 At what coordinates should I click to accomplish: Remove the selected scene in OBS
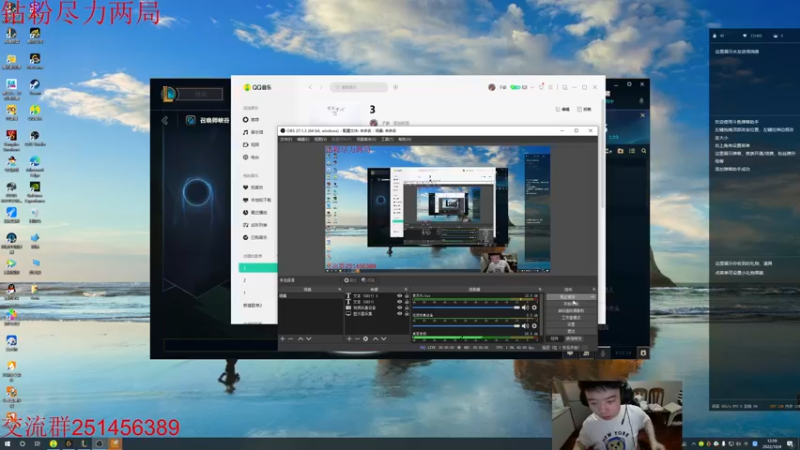[291, 339]
